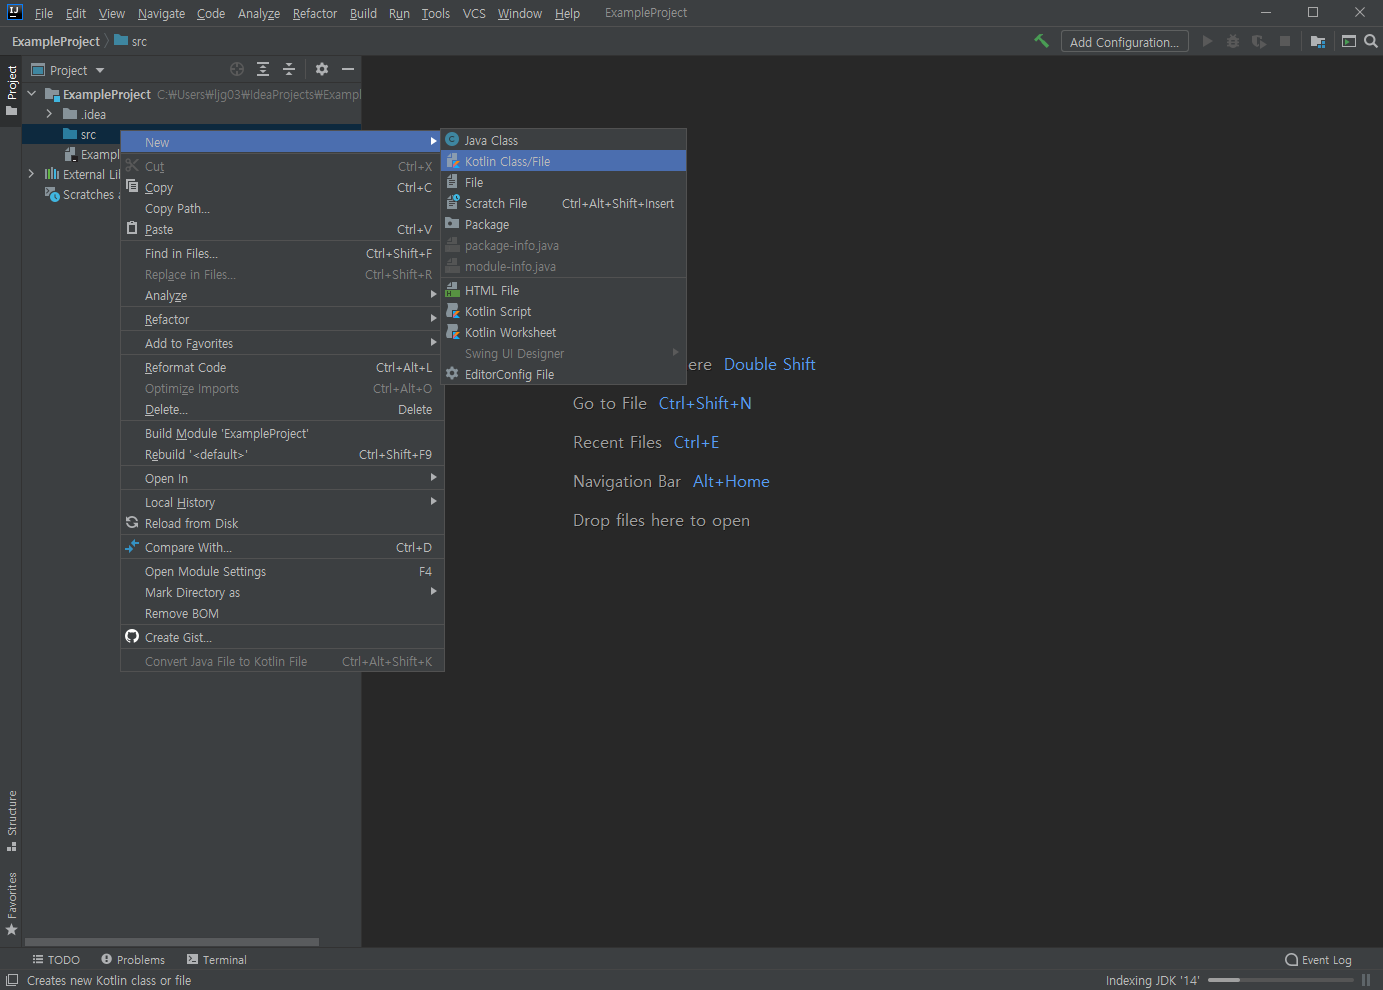This screenshot has width=1383, height=990.
Task: Click the Search Everywhere magnifier icon
Action: pos(1371,41)
